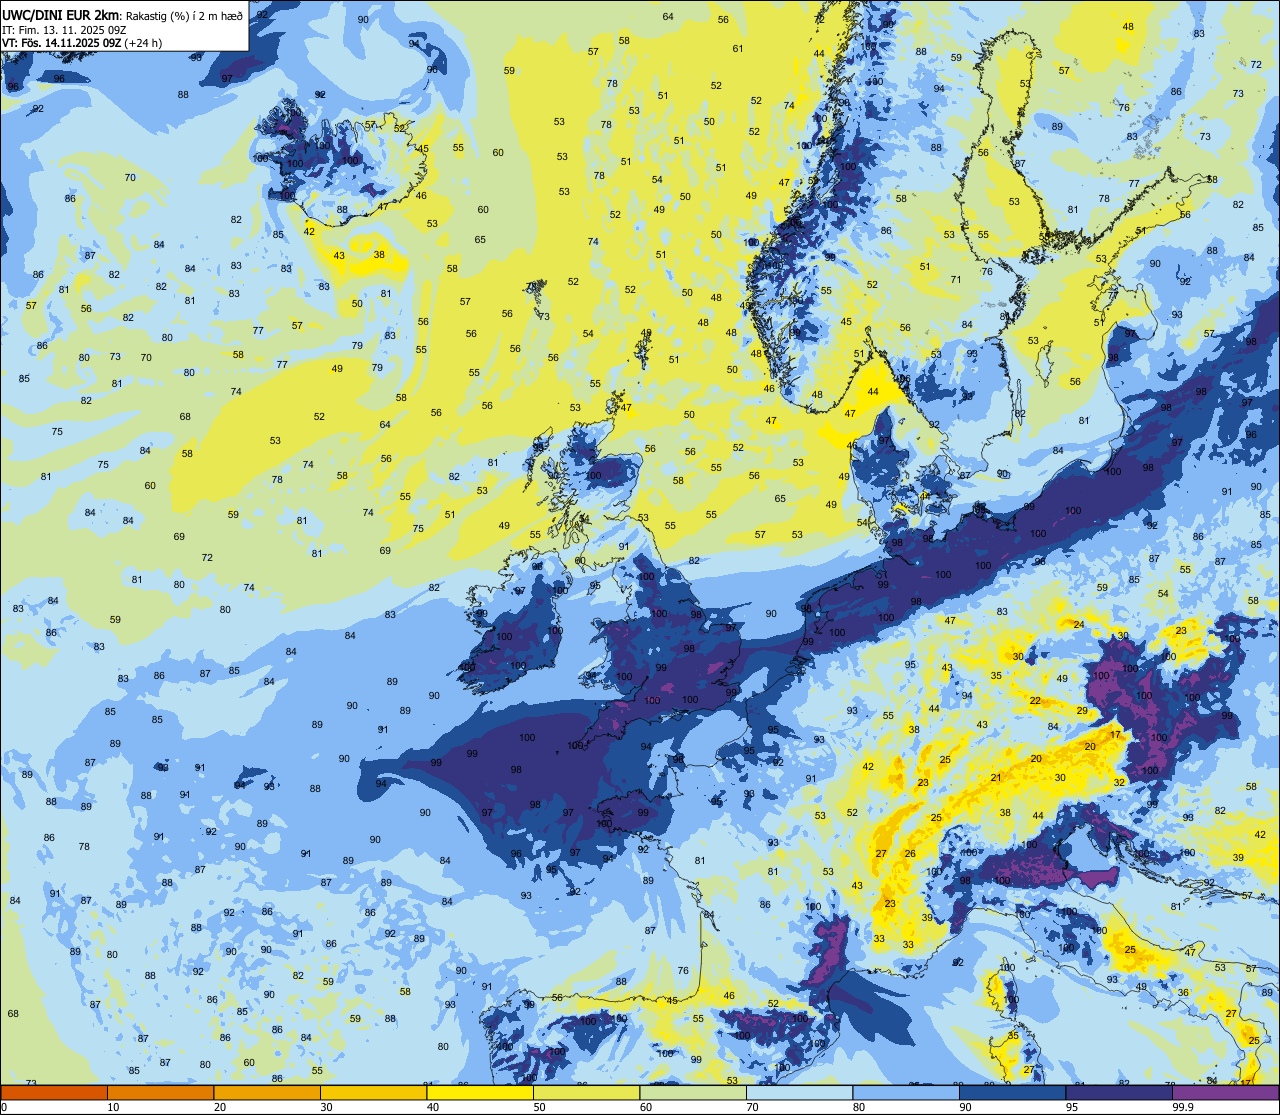Click the "IT: Fim. 13. 11. 2025 09Z" line
Image resolution: width=1280 pixels, height=1115 pixels.
(x=63, y=29)
